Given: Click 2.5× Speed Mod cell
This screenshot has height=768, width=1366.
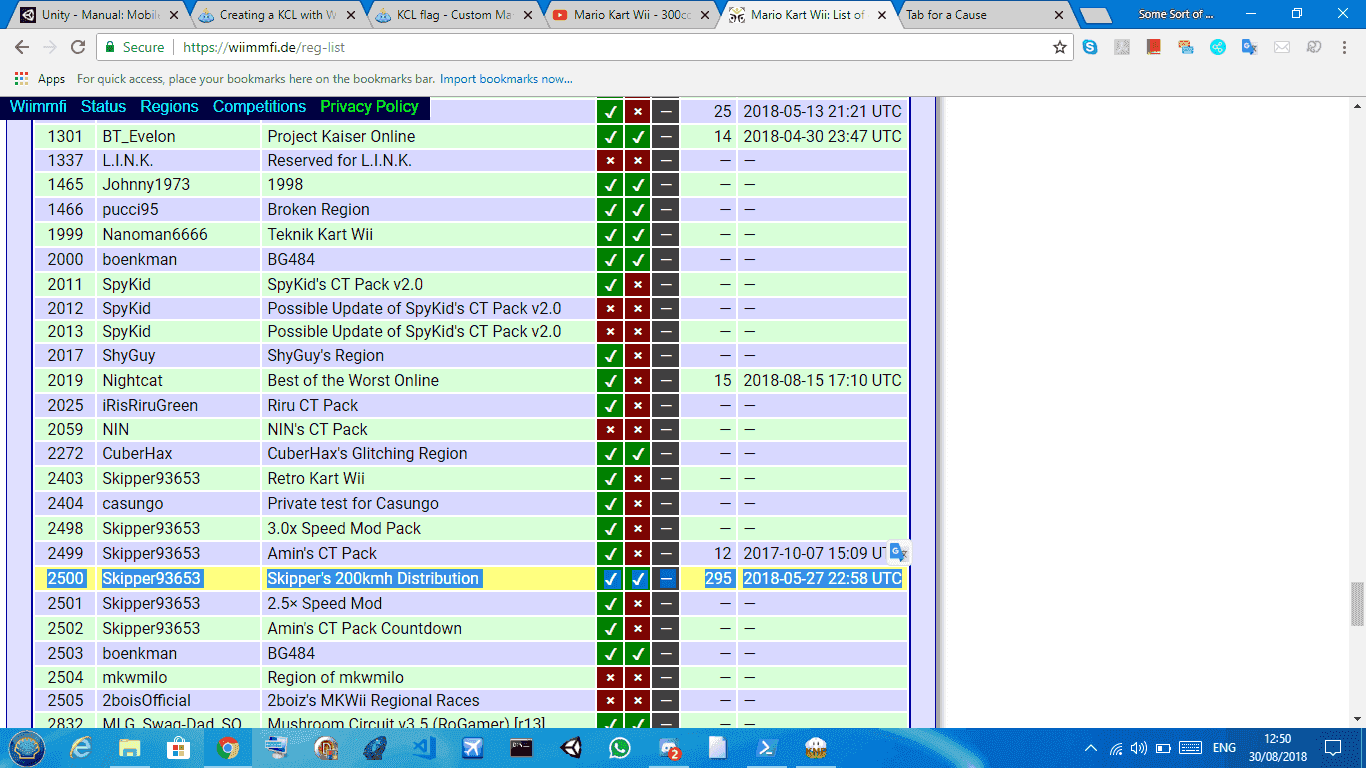Looking at the screenshot, I should 429,603.
